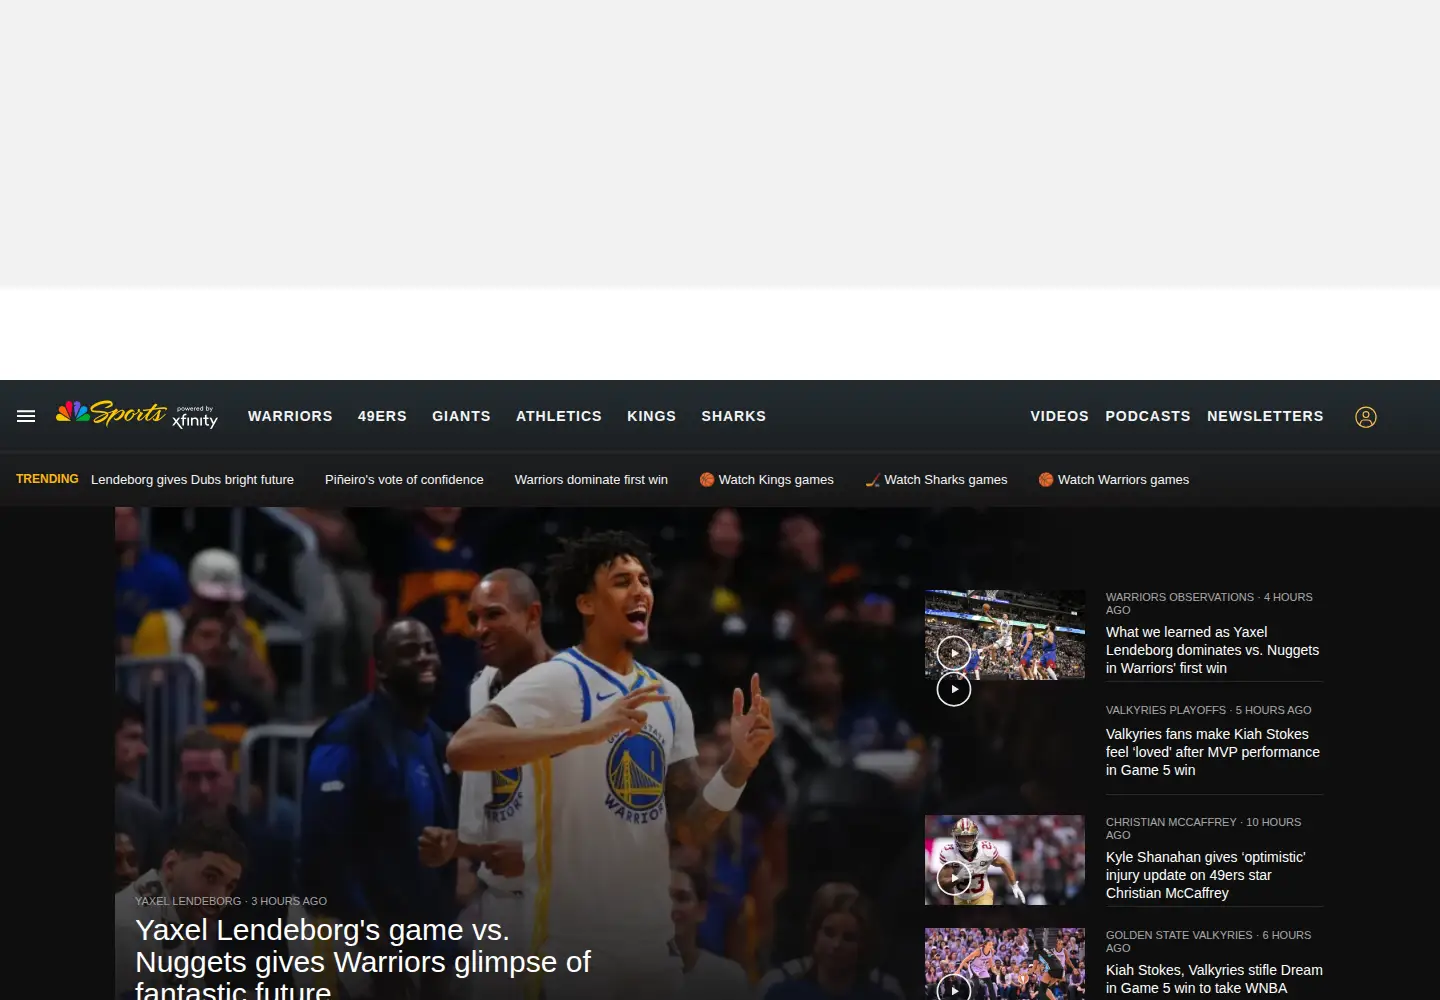
Task: Open 'What we learned as Yaxel Lendeborg dominates' story
Action: pyautogui.click(x=1212, y=650)
